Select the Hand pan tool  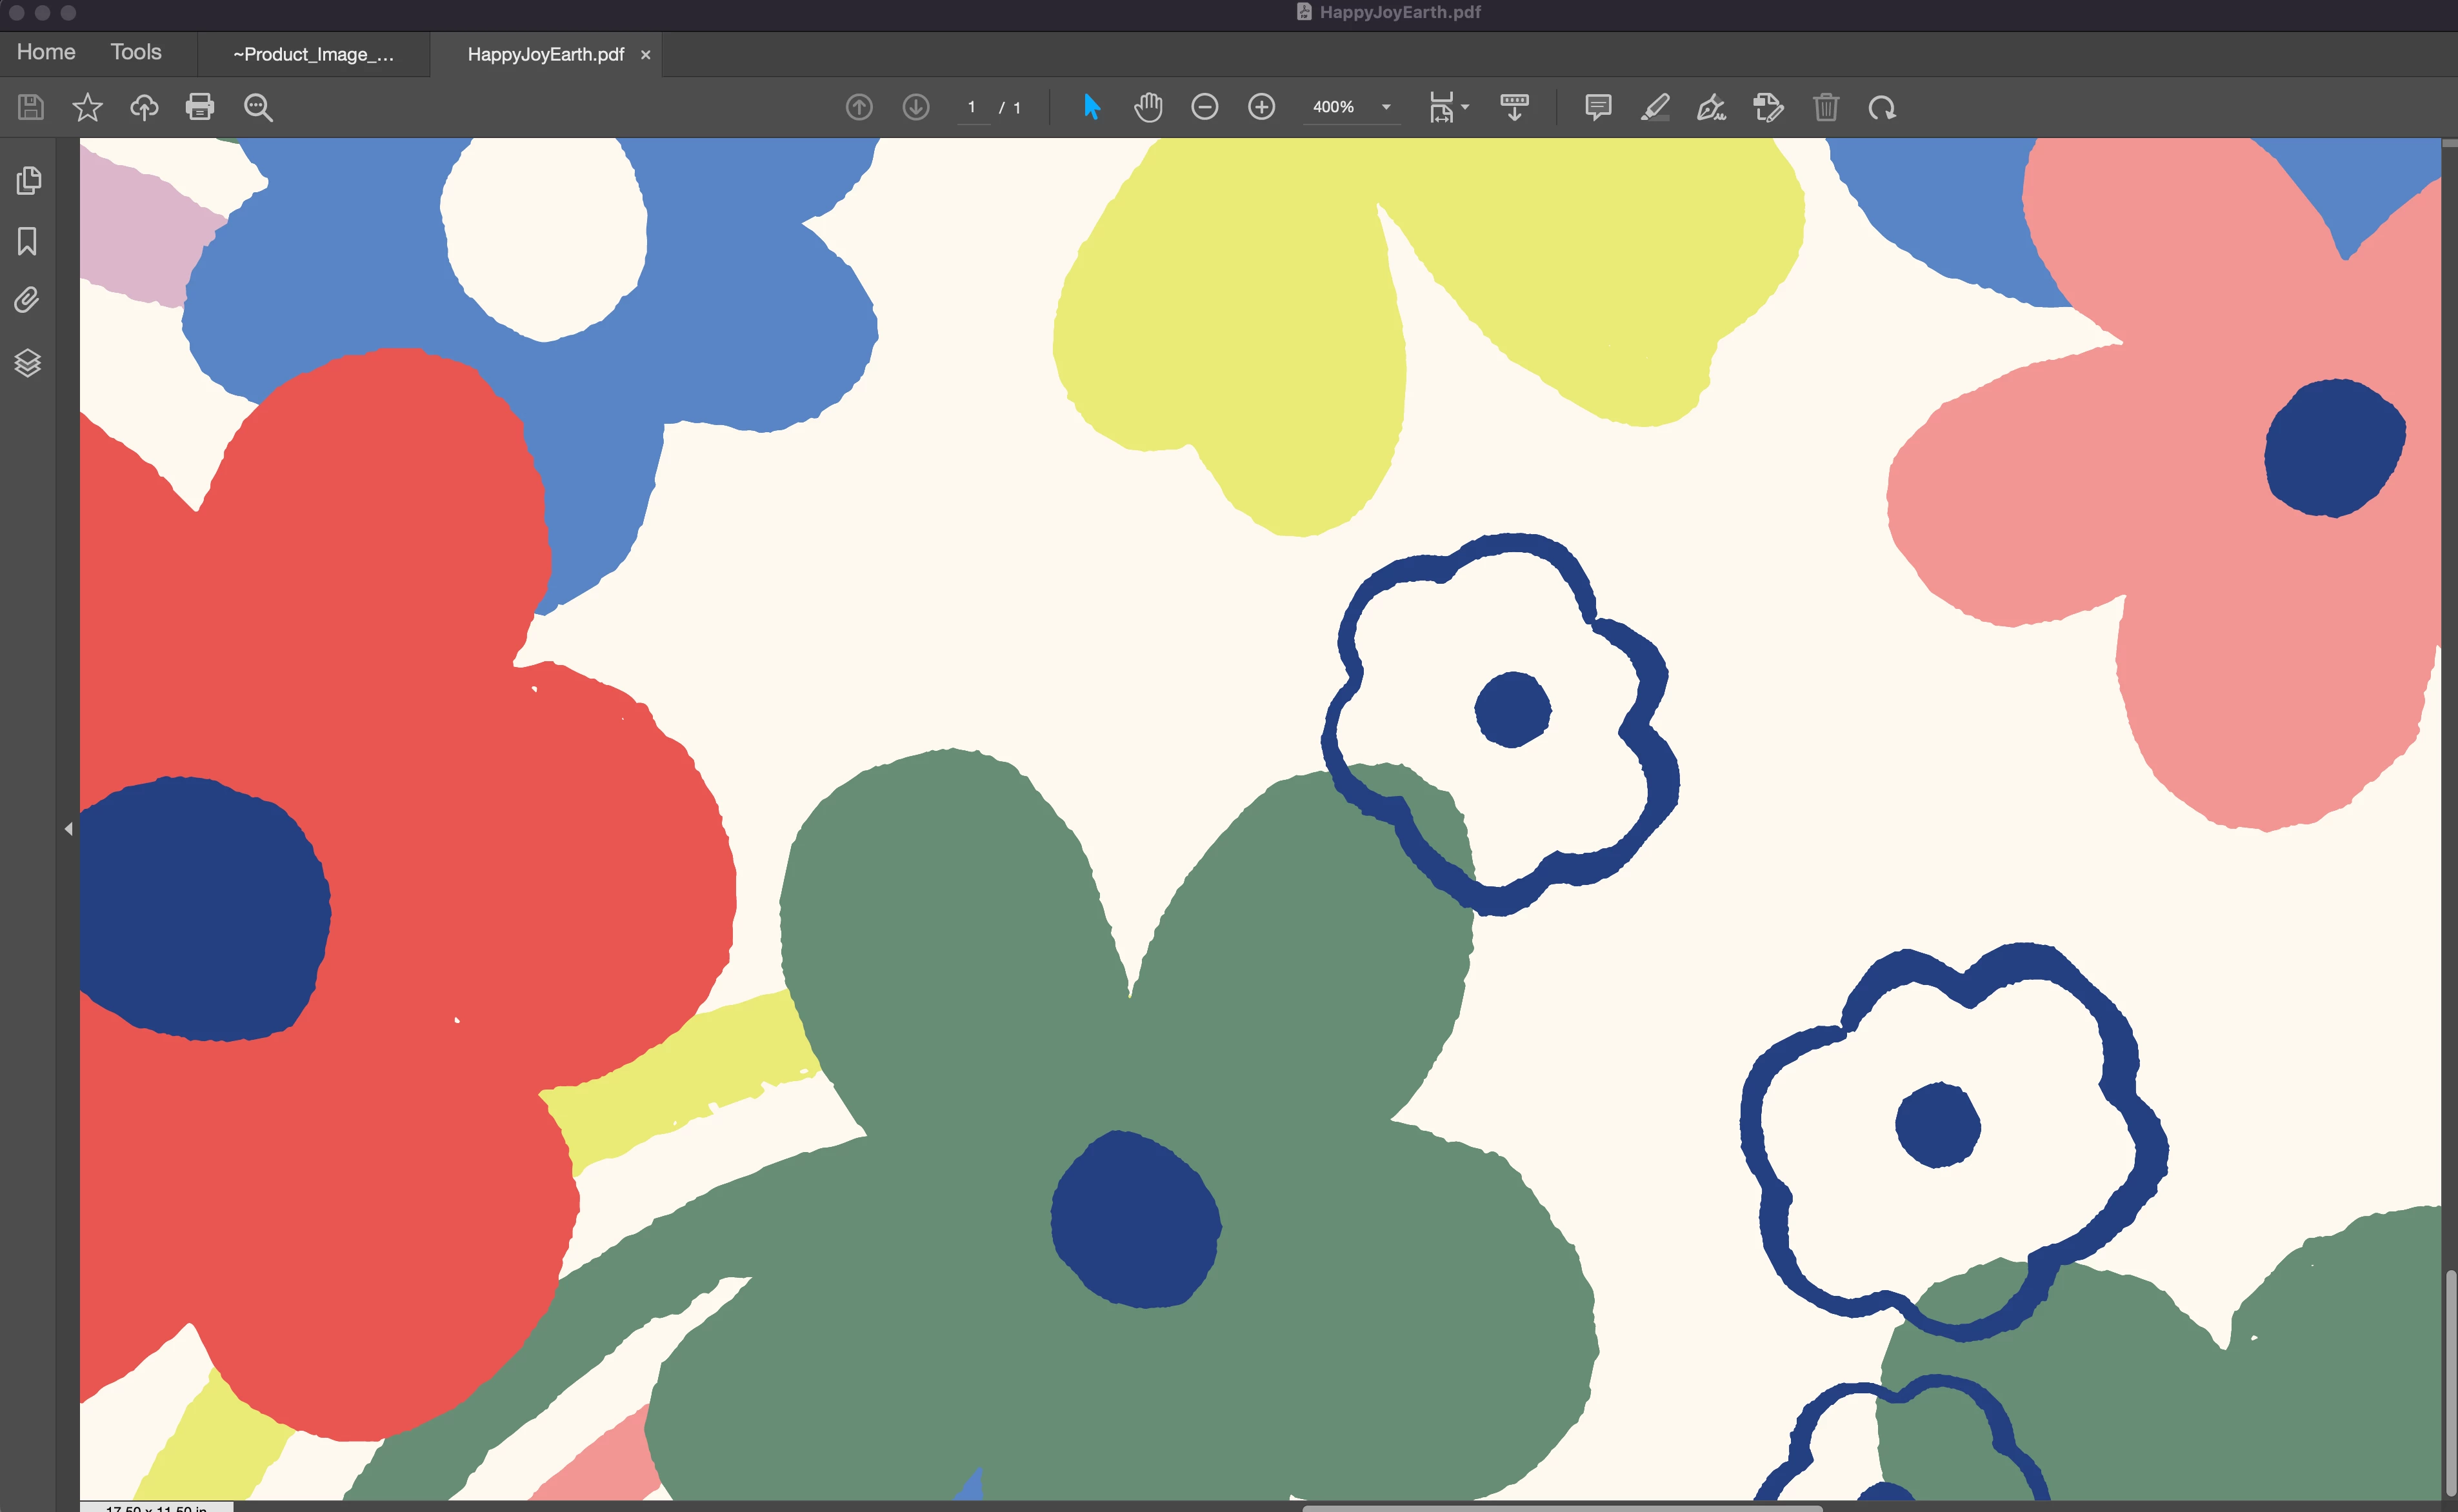(x=1148, y=107)
